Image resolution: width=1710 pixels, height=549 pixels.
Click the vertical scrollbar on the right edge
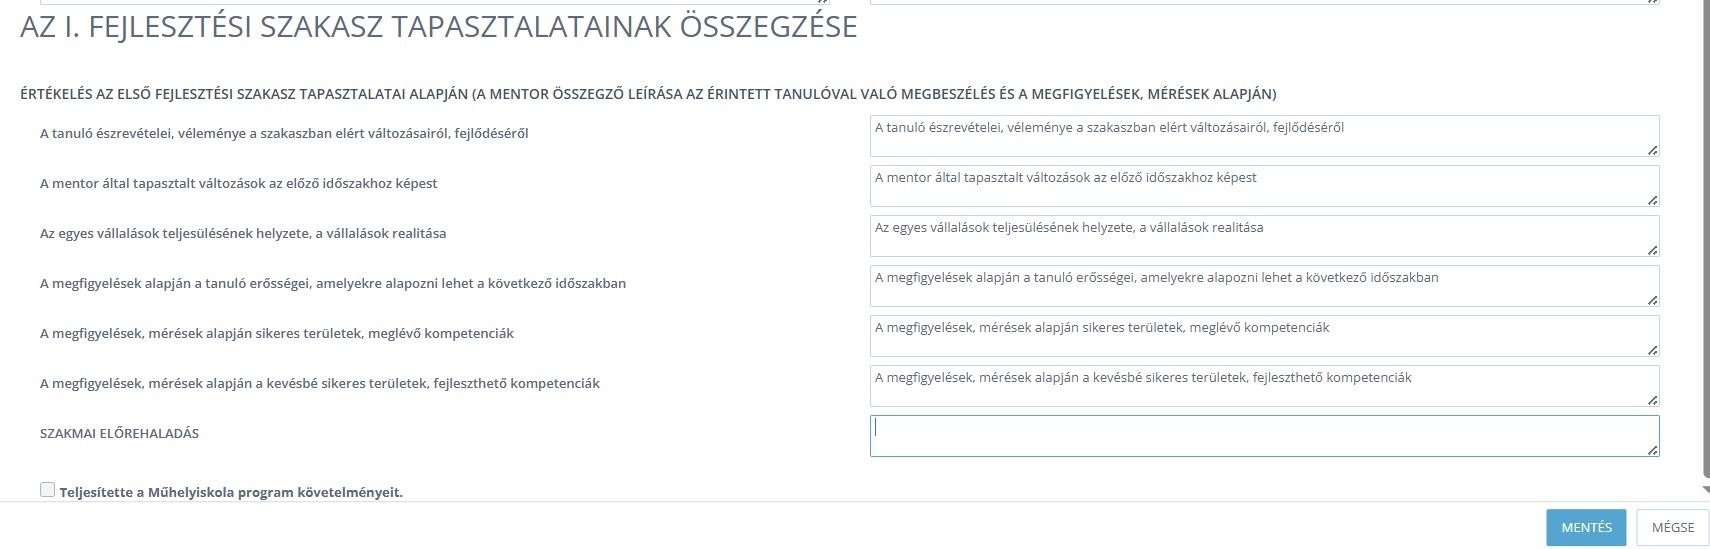1706,240
